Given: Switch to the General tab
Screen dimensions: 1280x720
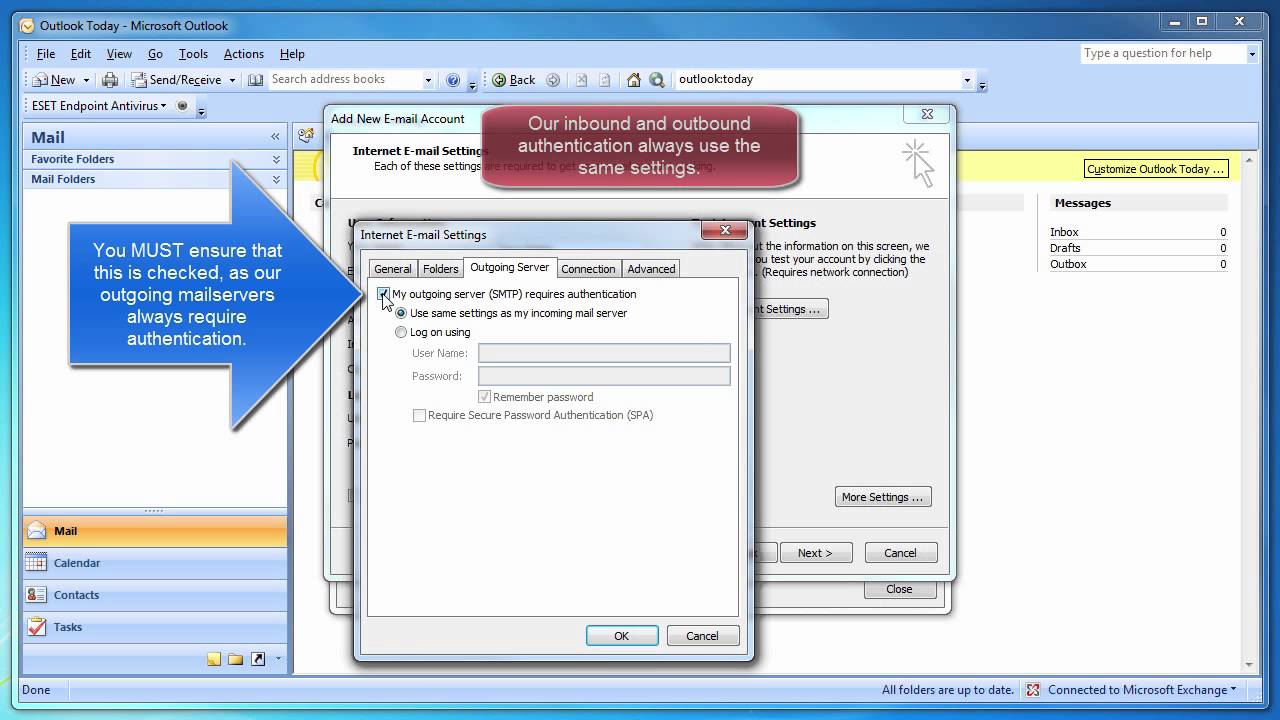Looking at the screenshot, I should click(x=393, y=269).
